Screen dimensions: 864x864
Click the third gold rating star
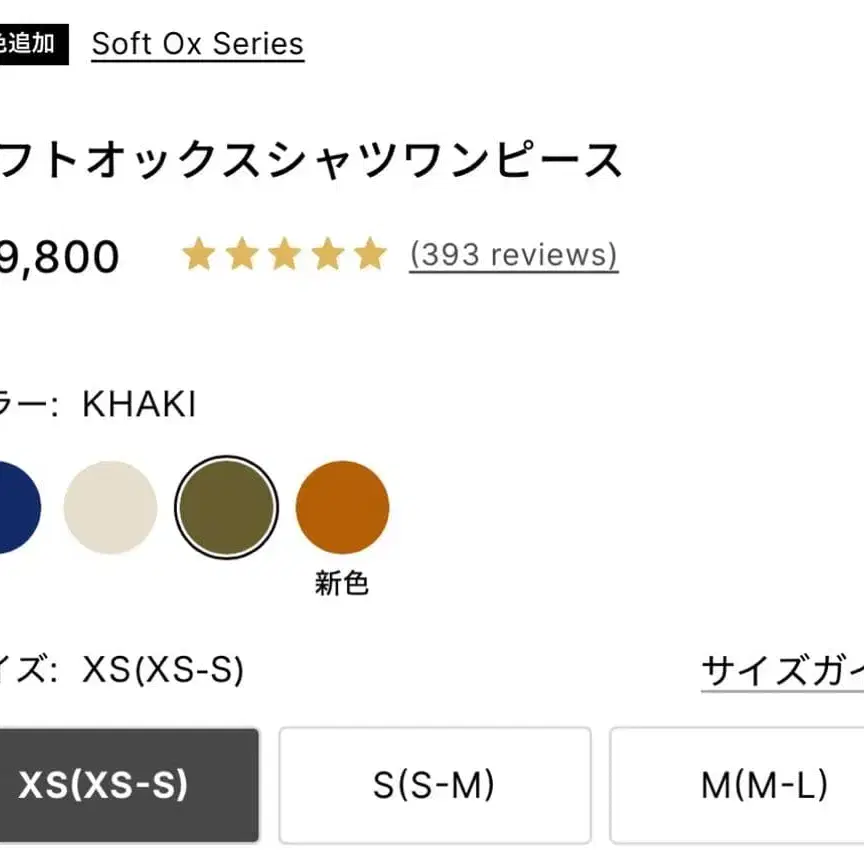(284, 255)
